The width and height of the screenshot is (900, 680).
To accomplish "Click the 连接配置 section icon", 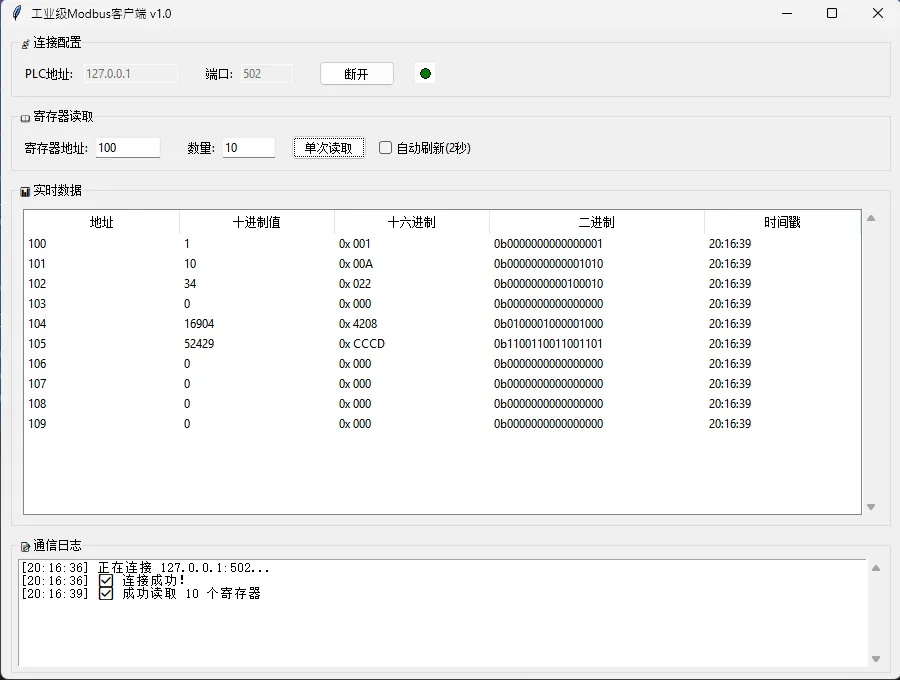I will point(25,44).
